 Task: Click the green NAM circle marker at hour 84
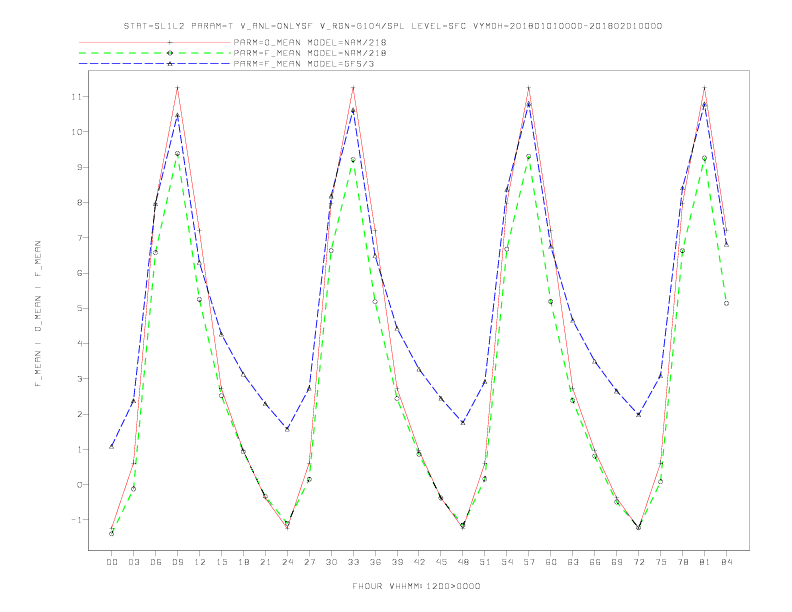click(x=726, y=303)
